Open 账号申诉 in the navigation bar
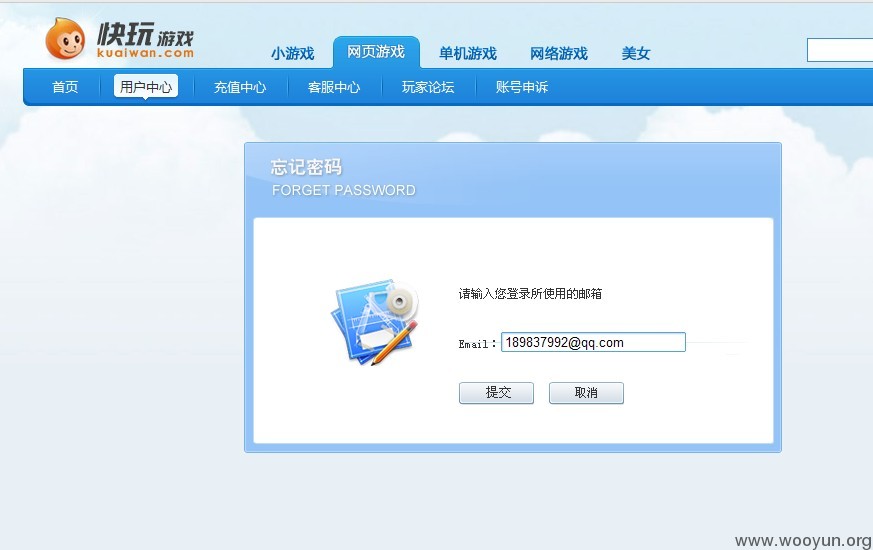The height and width of the screenshot is (550, 873). pyautogui.click(x=522, y=87)
